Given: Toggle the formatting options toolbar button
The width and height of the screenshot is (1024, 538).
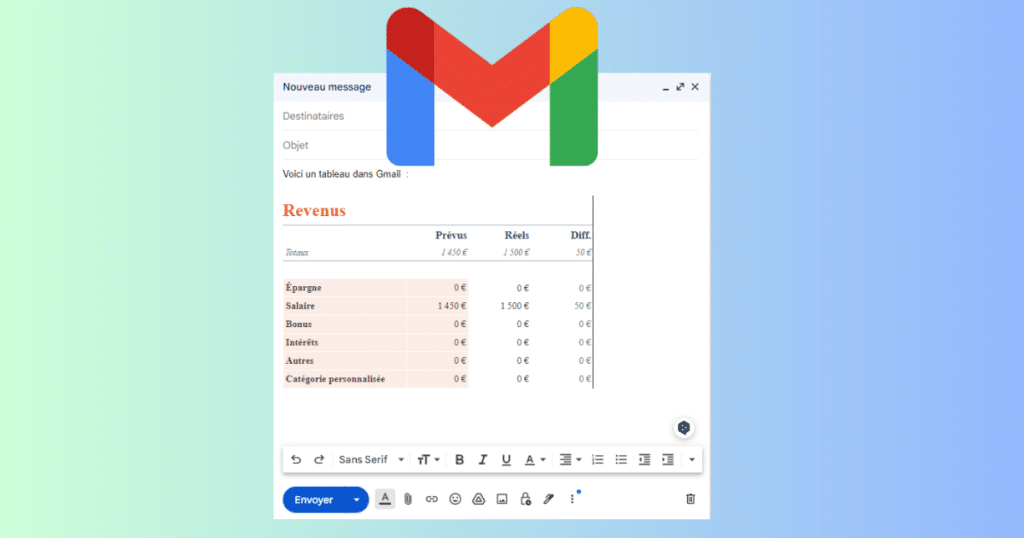Looking at the screenshot, I should coord(385,499).
